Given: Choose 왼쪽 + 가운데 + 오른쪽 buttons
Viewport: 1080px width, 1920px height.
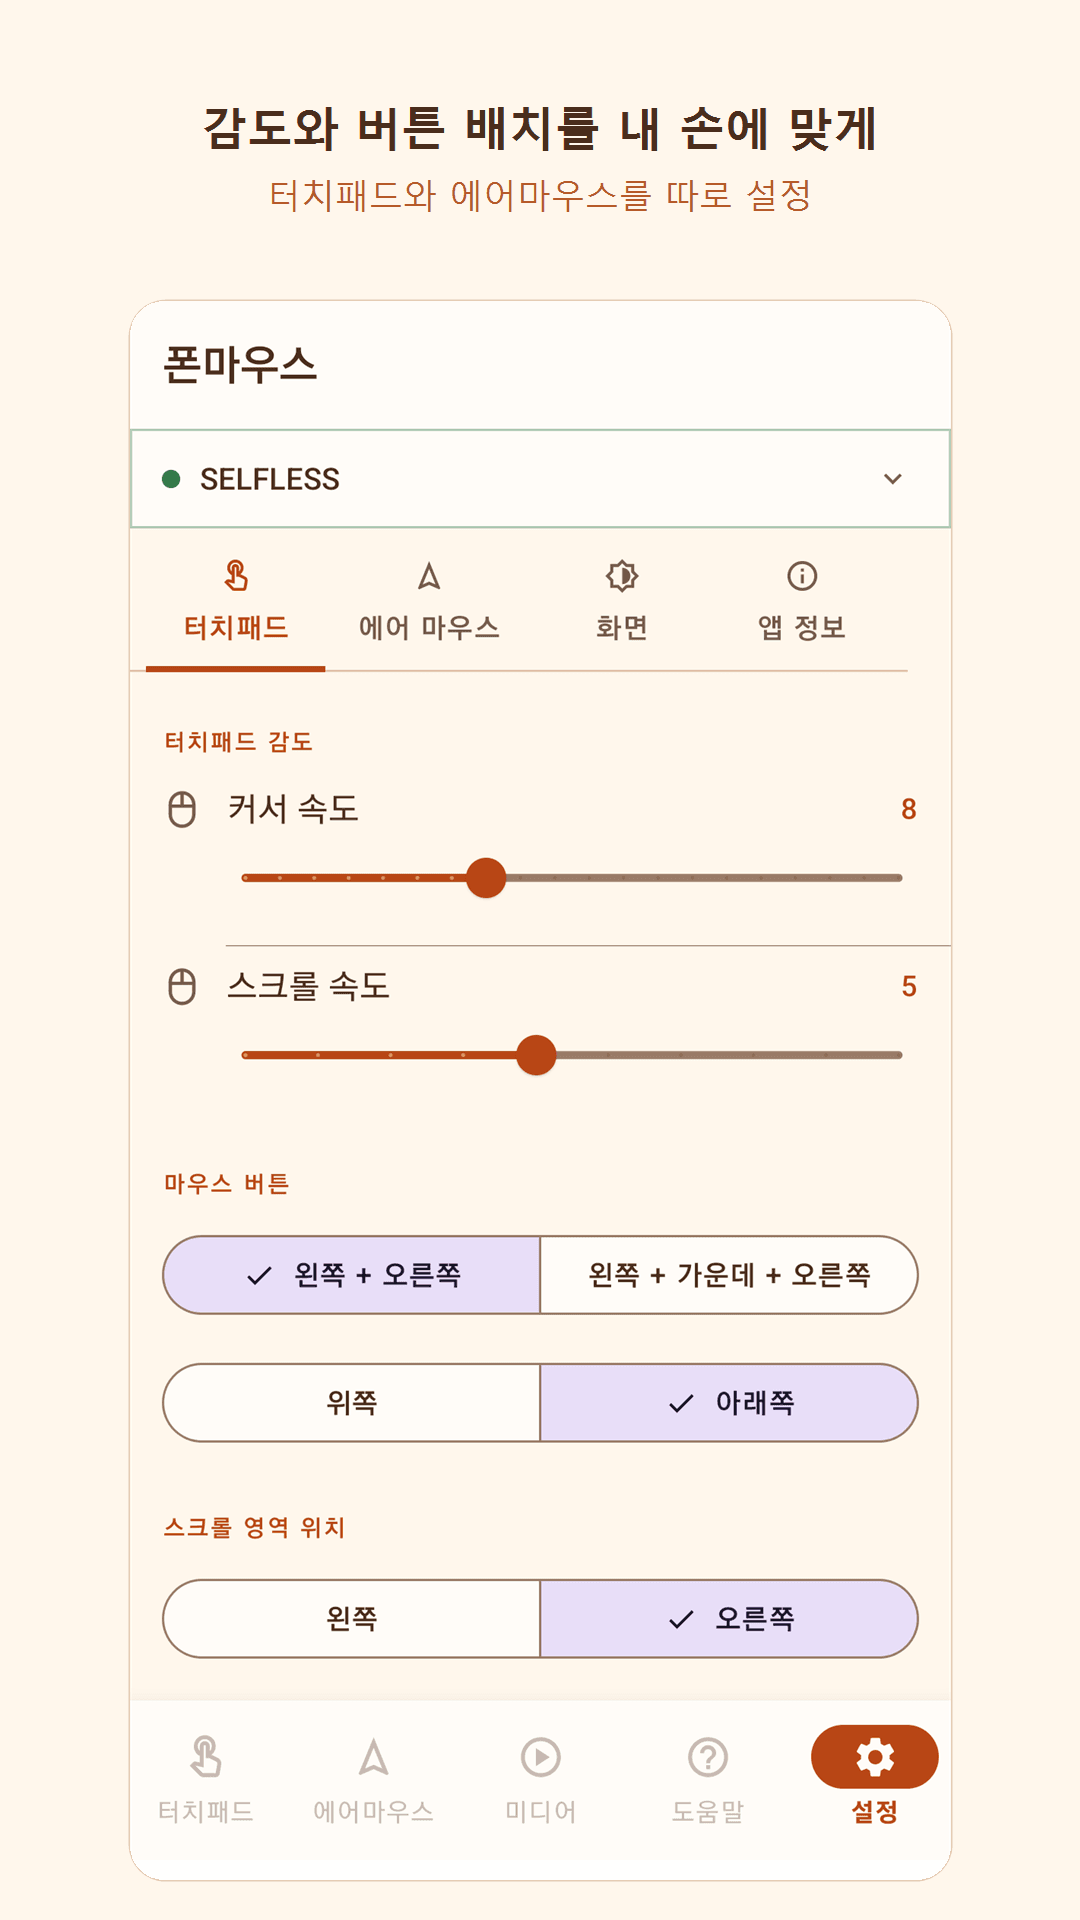Looking at the screenshot, I should pyautogui.click(x=729, y=1275).
